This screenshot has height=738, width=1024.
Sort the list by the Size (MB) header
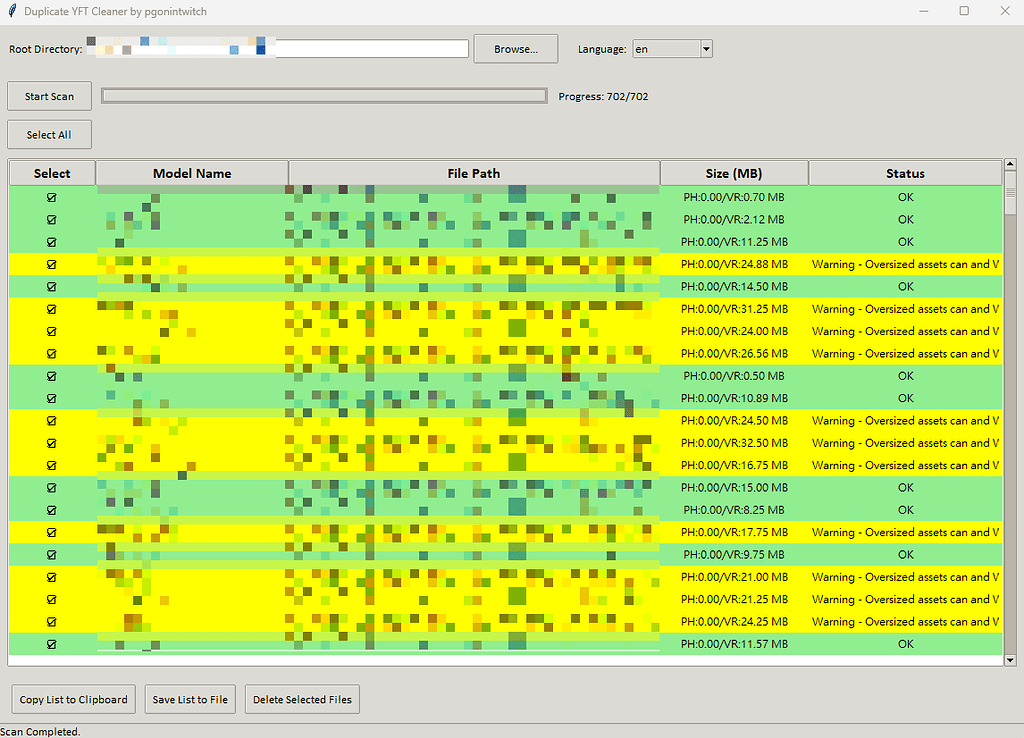(x=733, y=172)
